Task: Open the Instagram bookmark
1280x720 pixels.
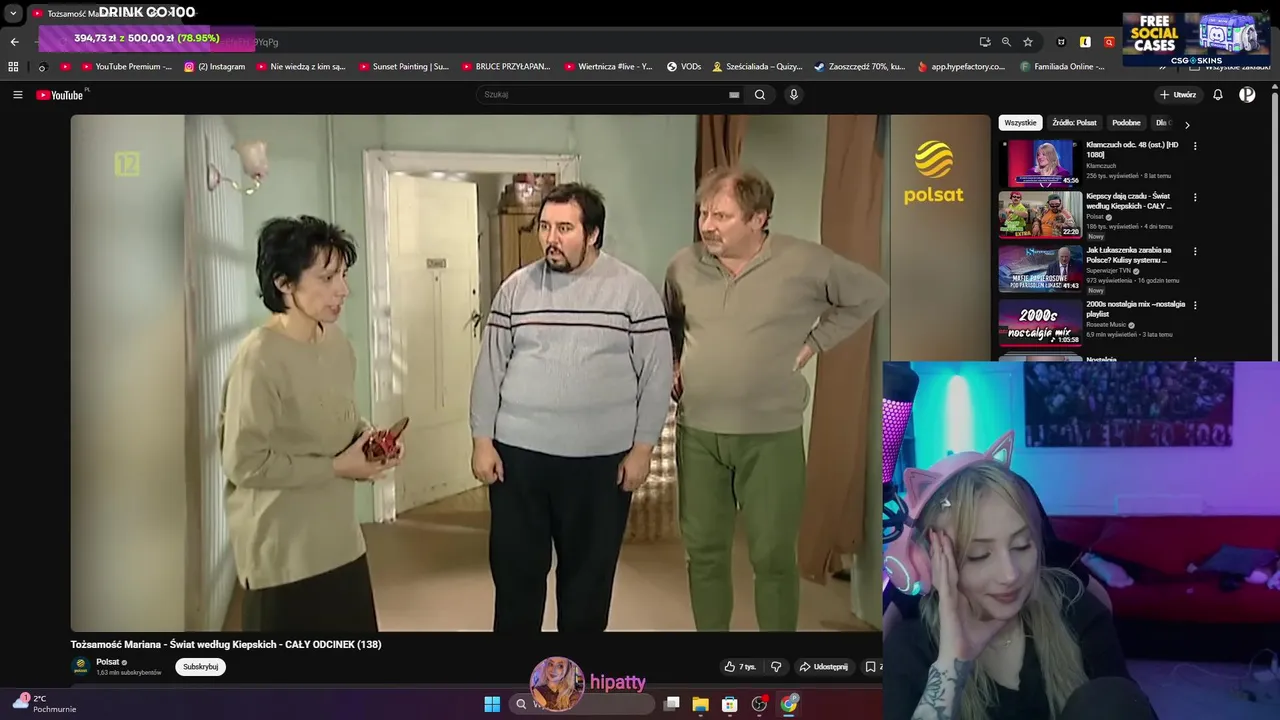Action: pos(214,67)
